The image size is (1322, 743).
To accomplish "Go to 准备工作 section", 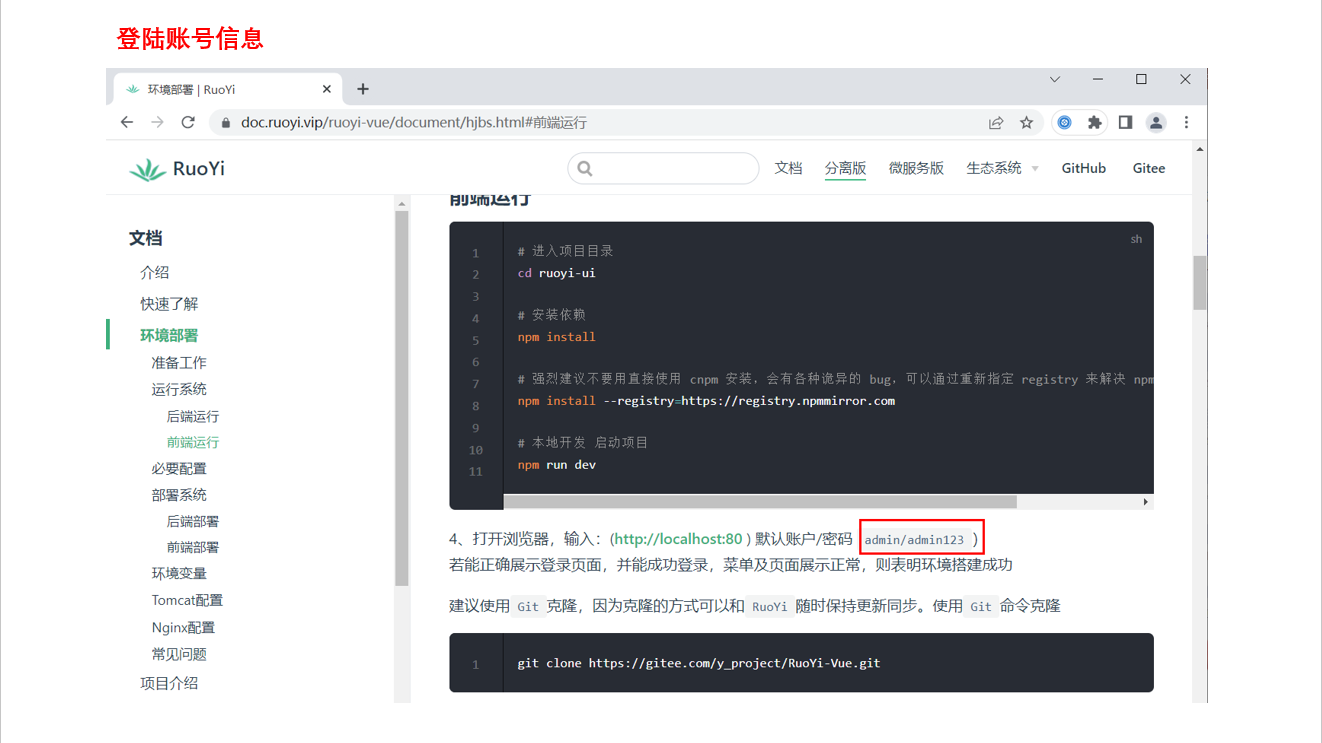I will click(179, 363).
